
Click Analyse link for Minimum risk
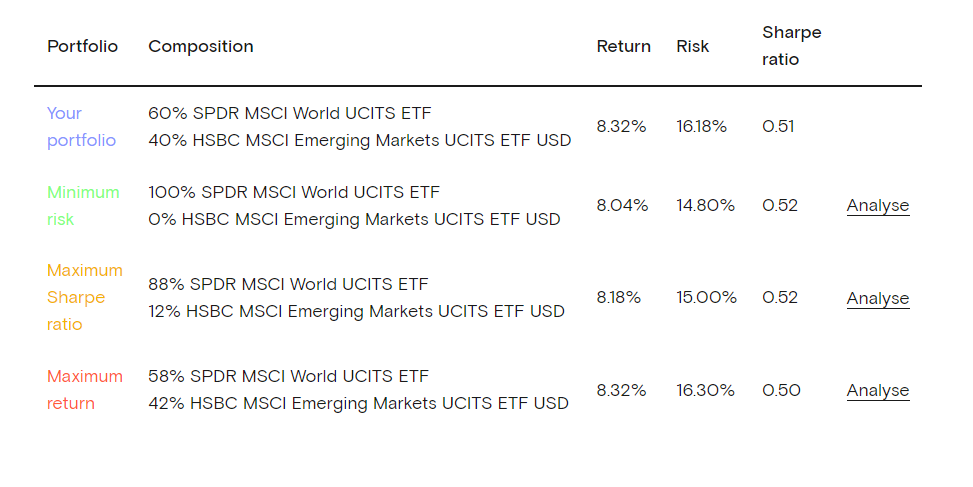(x=877, y=206)
